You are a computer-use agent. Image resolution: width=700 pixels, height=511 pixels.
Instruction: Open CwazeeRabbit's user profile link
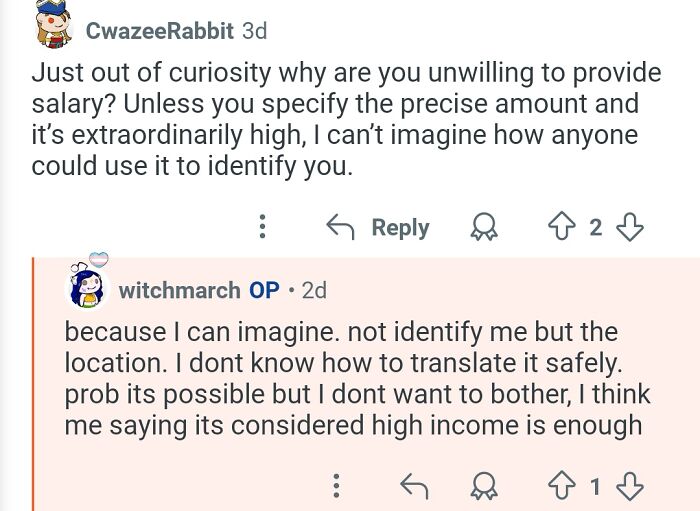click(x=160, y=30)
